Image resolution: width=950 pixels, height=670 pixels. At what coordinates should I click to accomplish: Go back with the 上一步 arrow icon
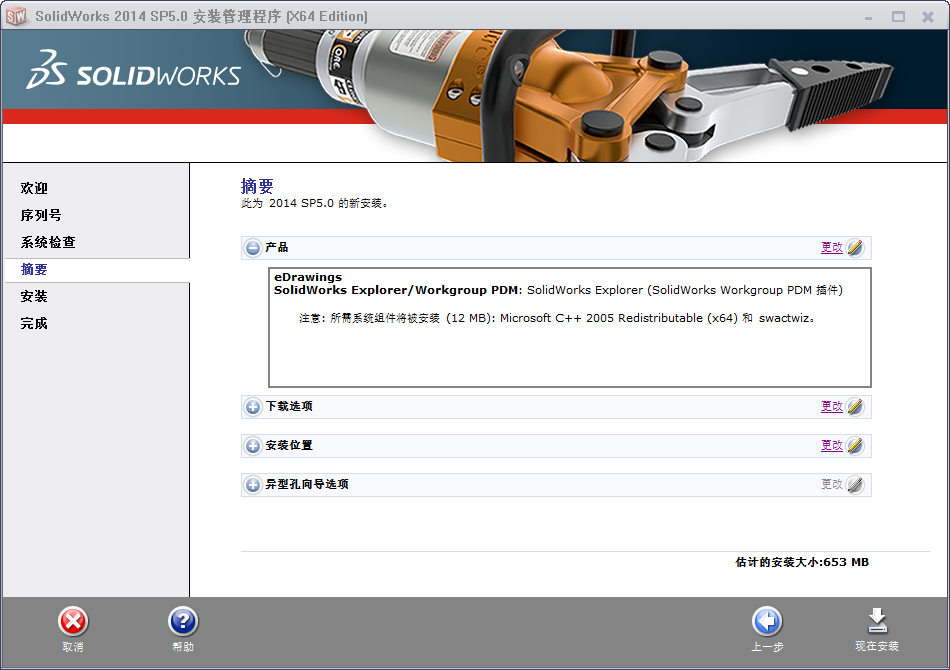click(767, 622)
